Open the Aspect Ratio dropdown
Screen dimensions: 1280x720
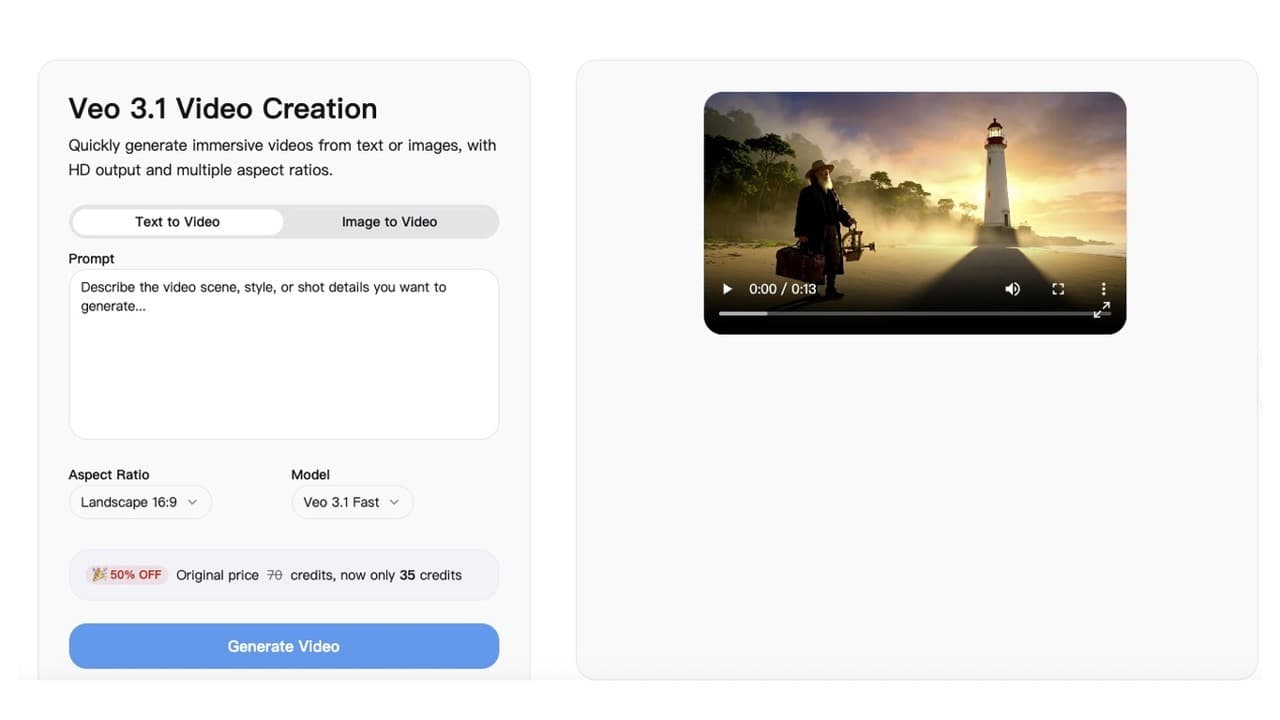coord(140,502)
